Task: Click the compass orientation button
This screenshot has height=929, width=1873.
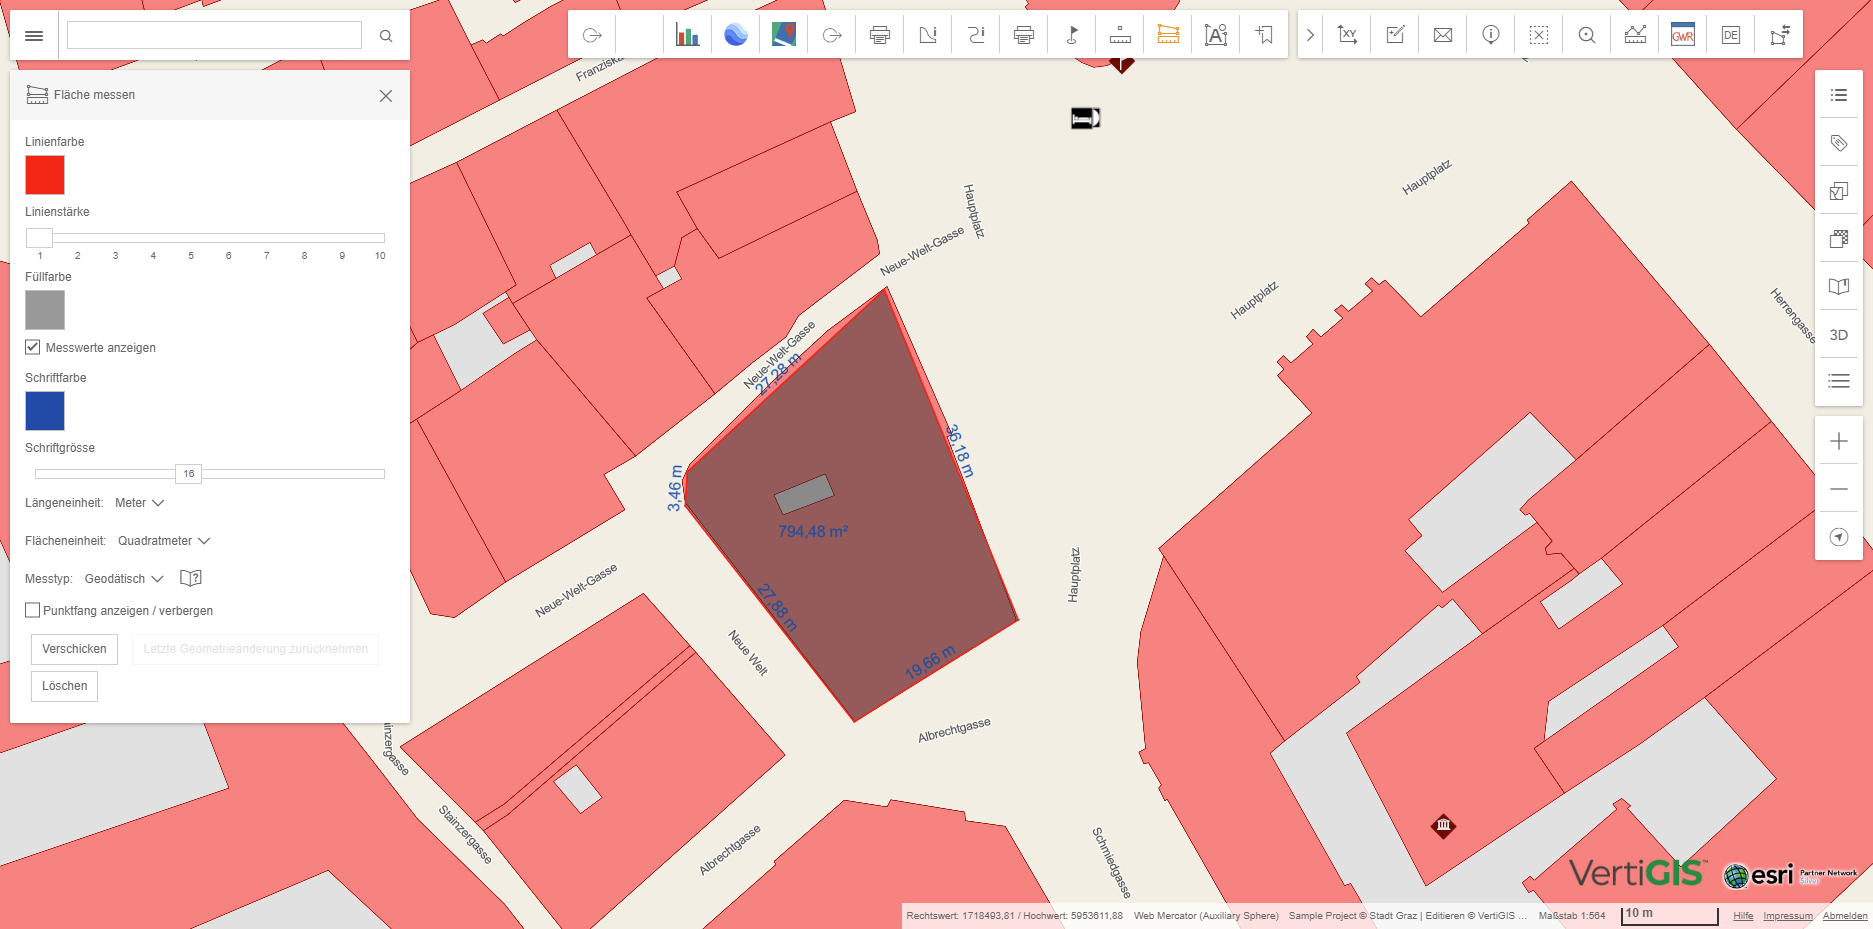Action: [x=1838, y=537]
